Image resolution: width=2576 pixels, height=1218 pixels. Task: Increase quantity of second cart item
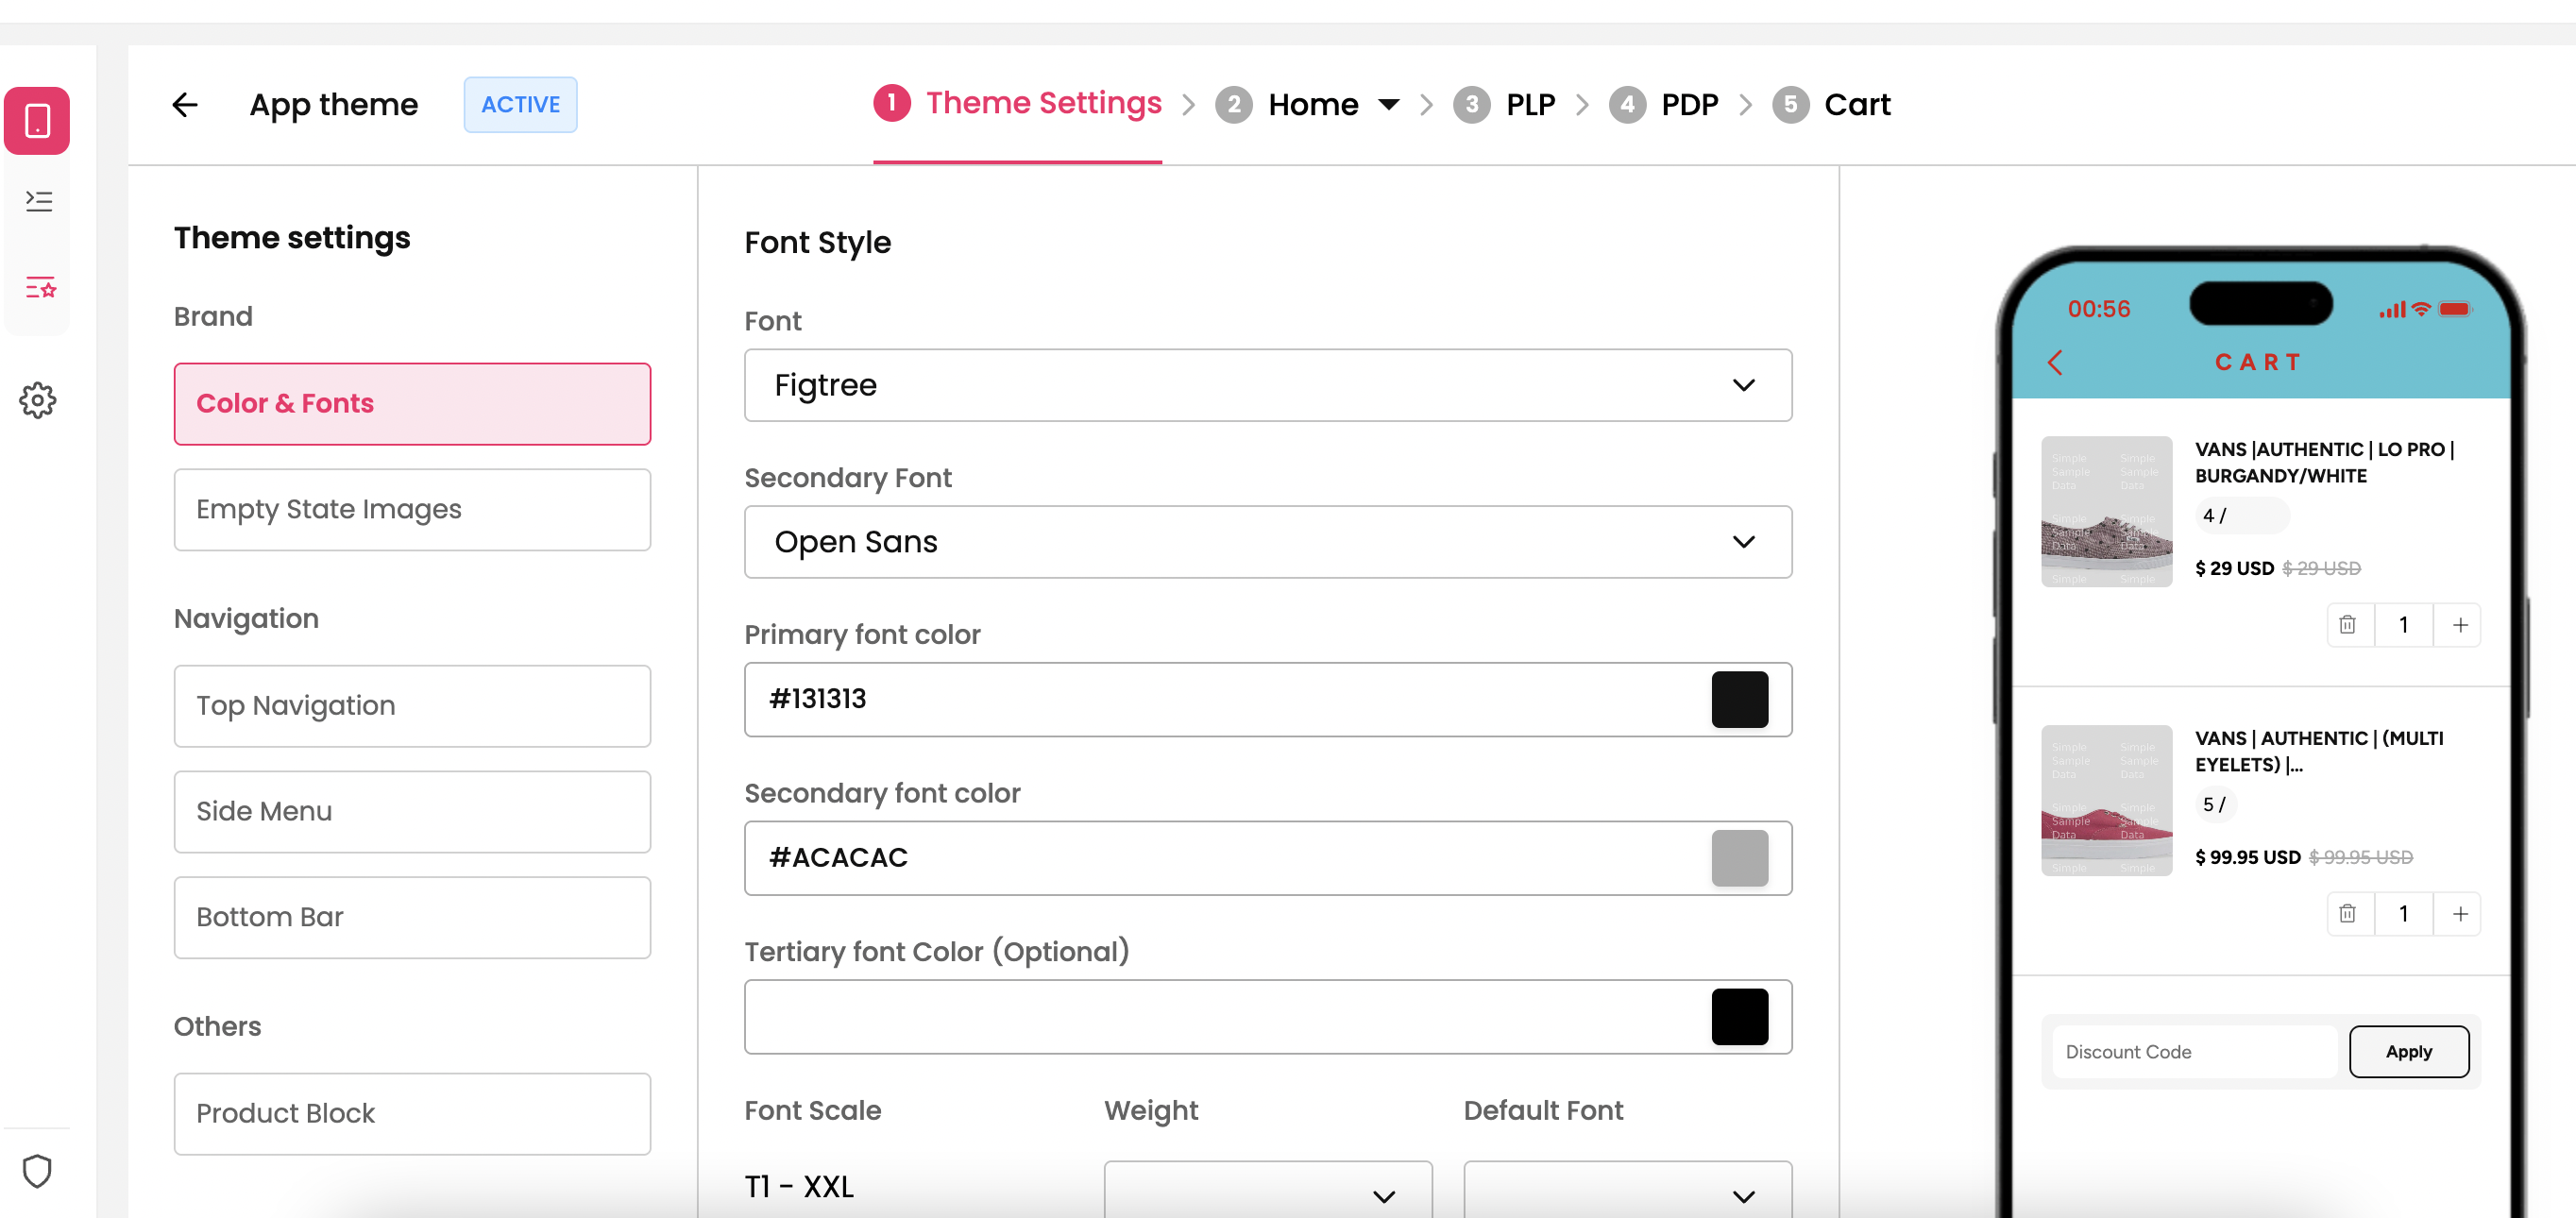[x=2460, y=913]
